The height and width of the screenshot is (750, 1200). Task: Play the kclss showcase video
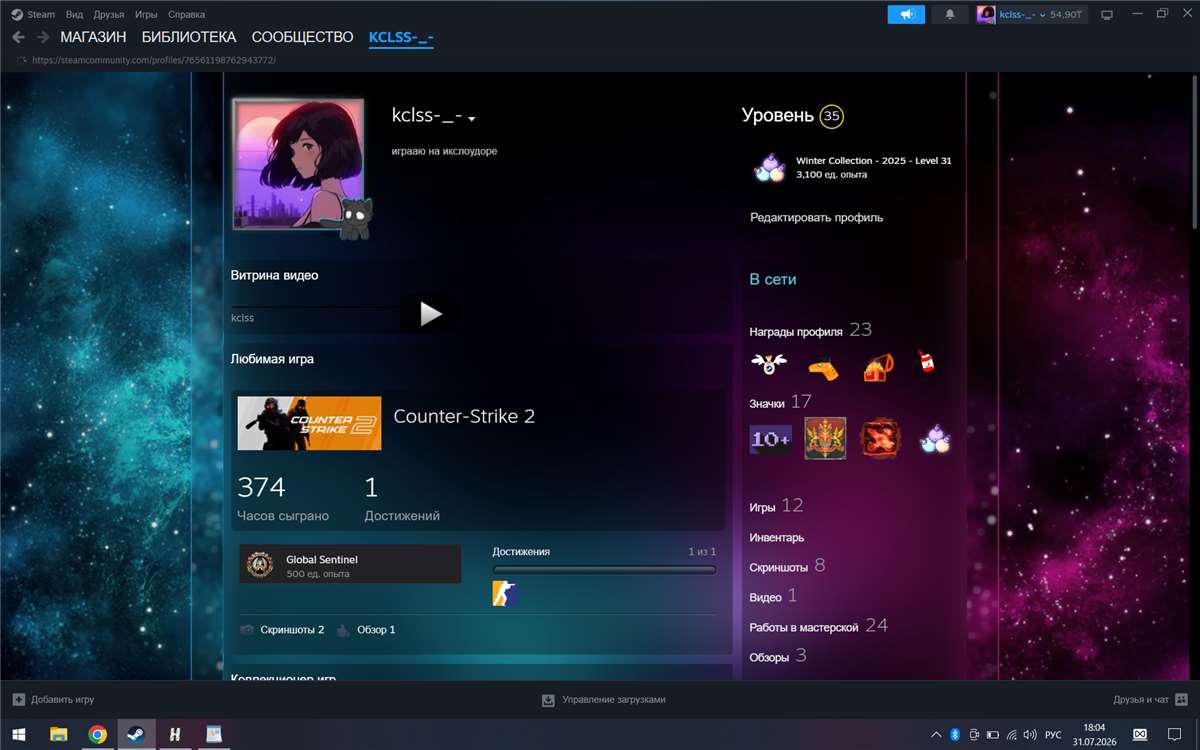430,314
